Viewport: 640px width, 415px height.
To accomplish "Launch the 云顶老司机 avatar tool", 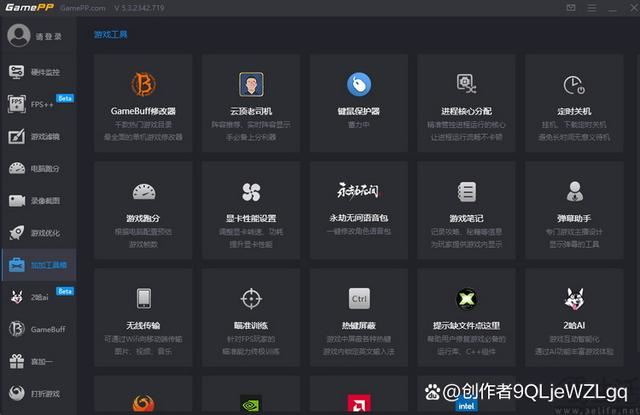I will tap(251, 84).
